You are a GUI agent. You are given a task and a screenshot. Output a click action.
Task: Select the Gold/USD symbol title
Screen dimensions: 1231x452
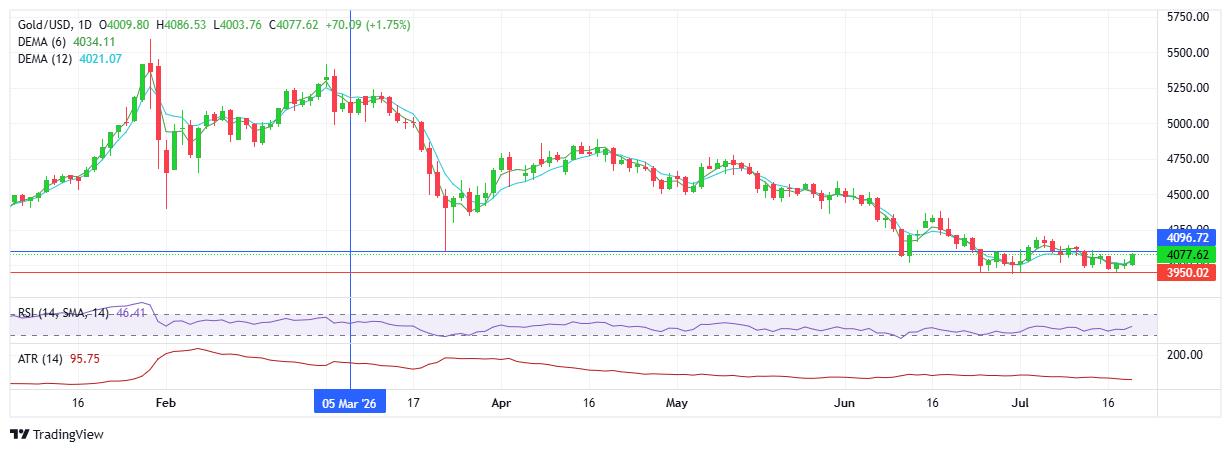[45, 24]
